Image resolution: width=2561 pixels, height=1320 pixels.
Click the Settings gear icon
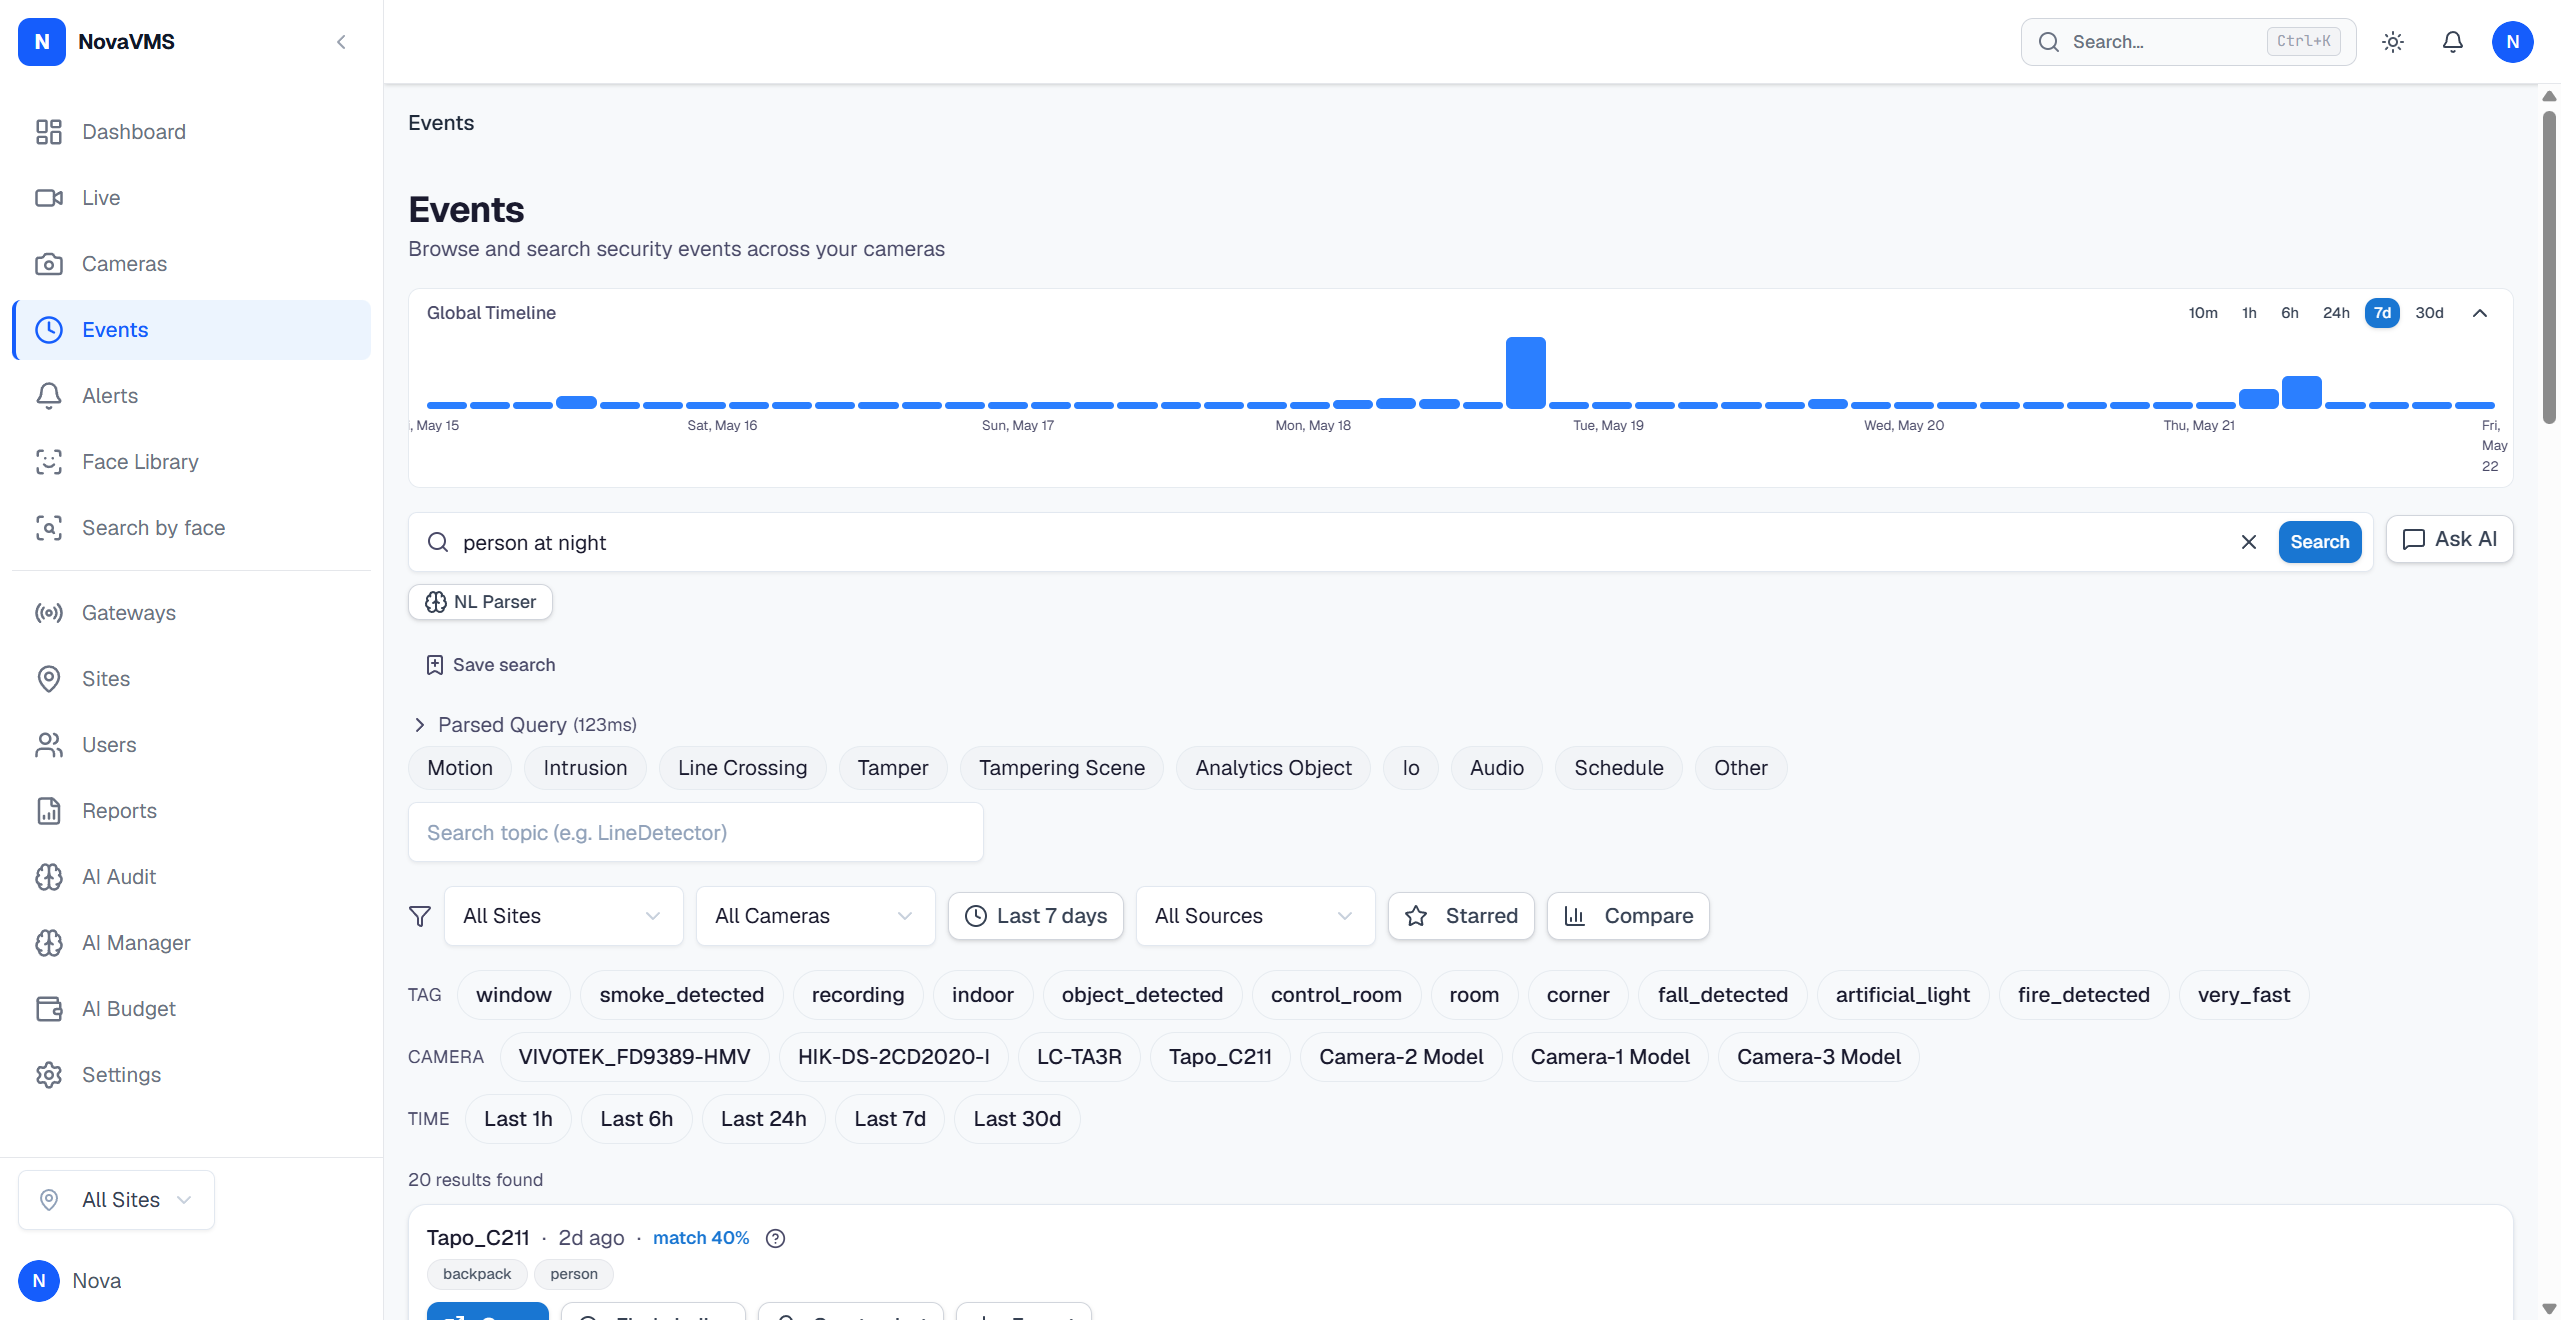tap(49, 1075)
